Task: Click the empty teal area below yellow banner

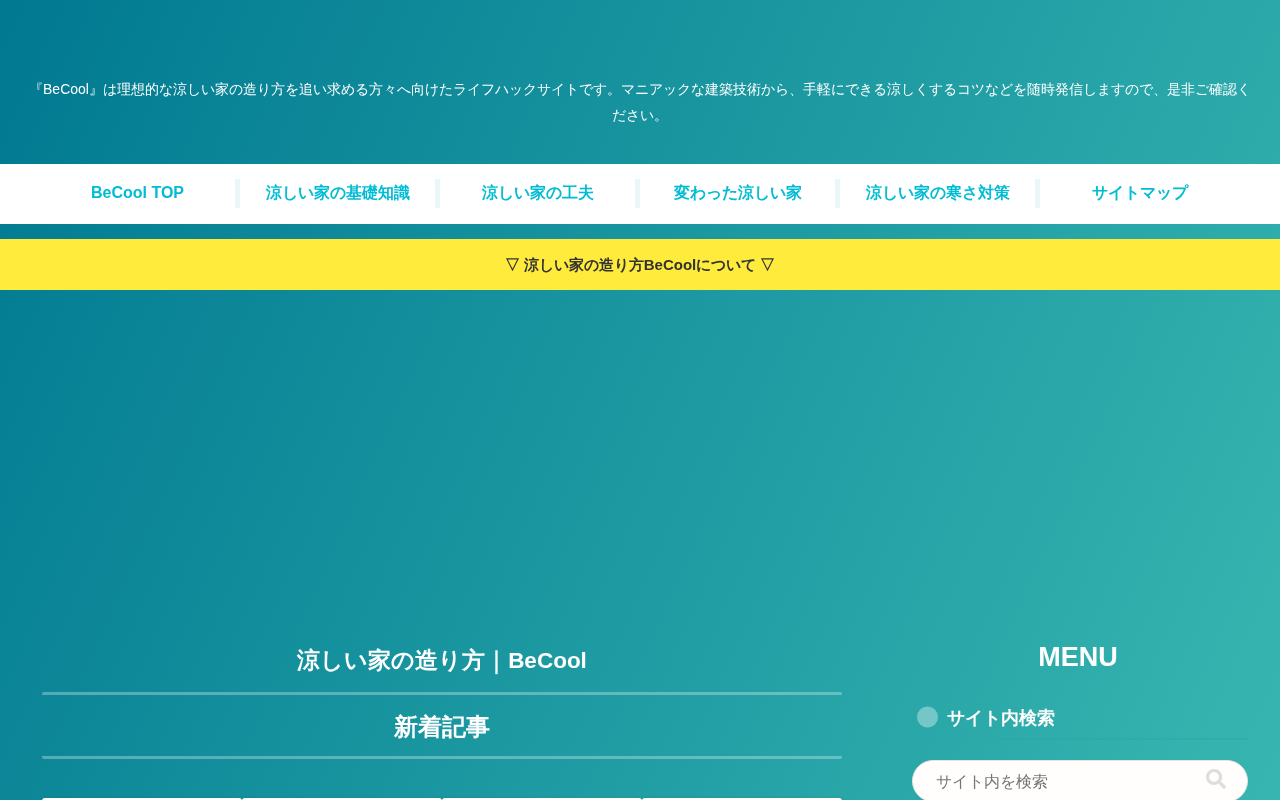Action: coord(640,450)
